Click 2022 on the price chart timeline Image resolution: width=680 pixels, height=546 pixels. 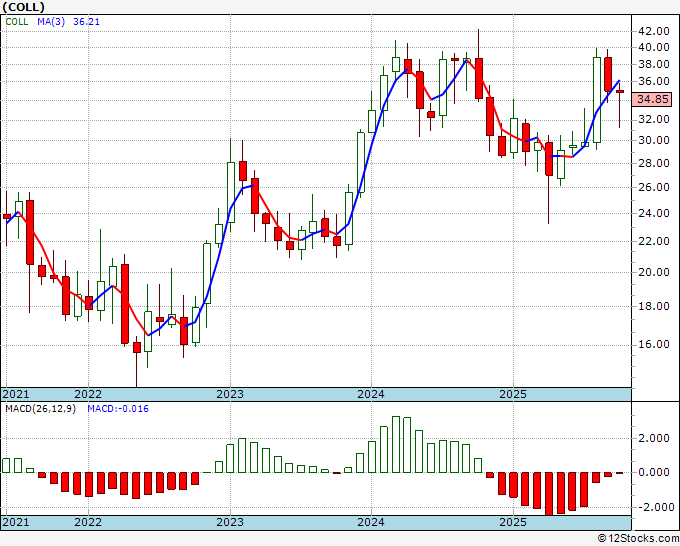pyautogui.click(x=88, y=394)
